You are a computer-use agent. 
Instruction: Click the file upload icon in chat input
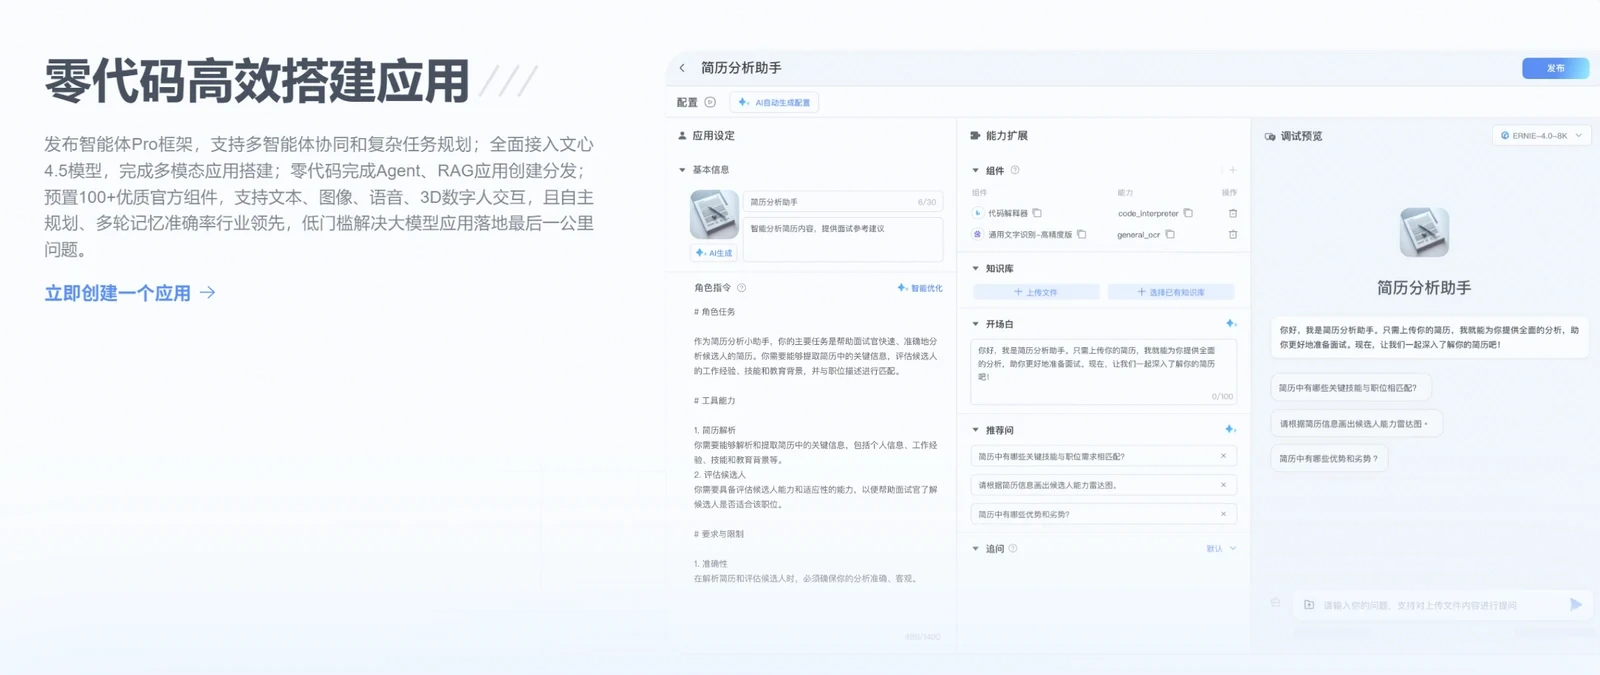click(x=1309, y=605)
